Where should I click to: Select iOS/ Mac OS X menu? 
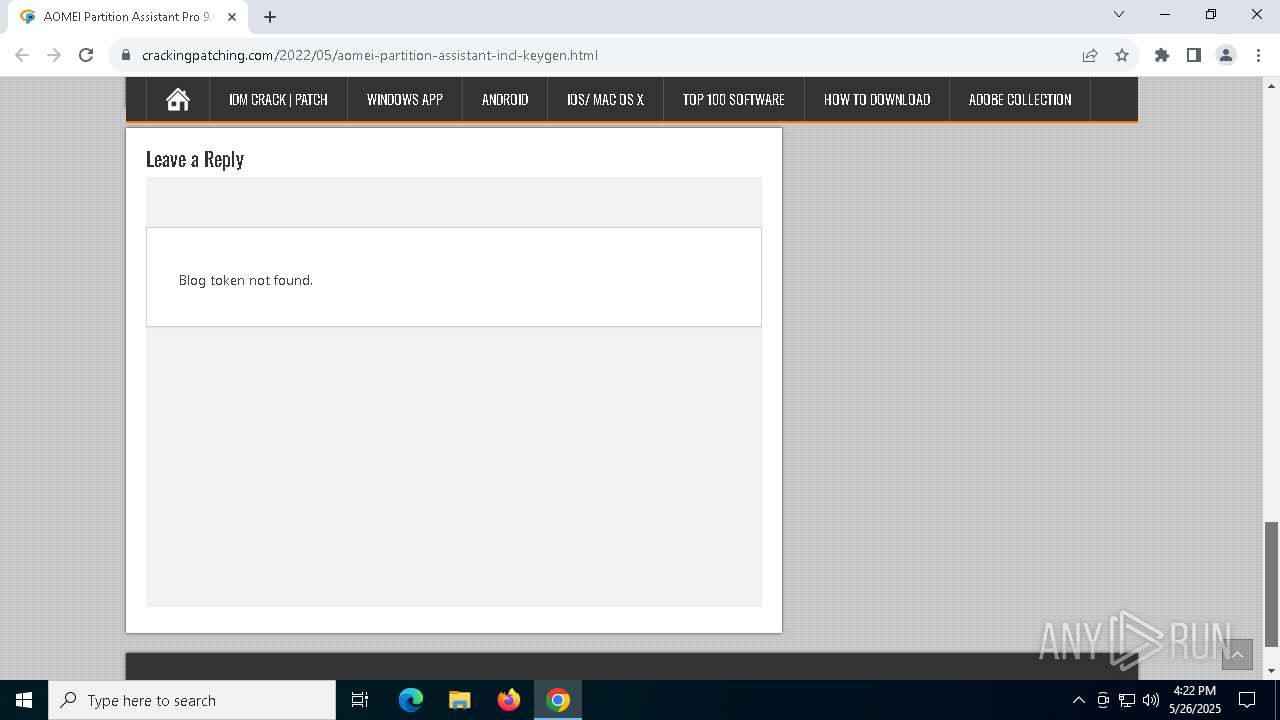point(605,99)
